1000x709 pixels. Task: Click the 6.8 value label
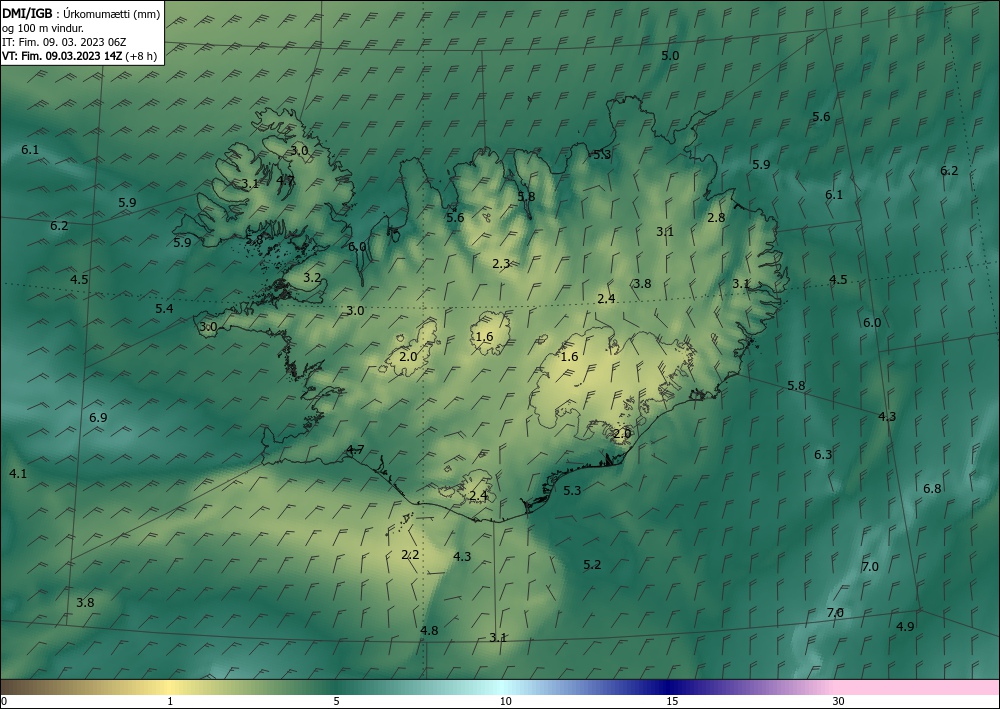(932, 489)
